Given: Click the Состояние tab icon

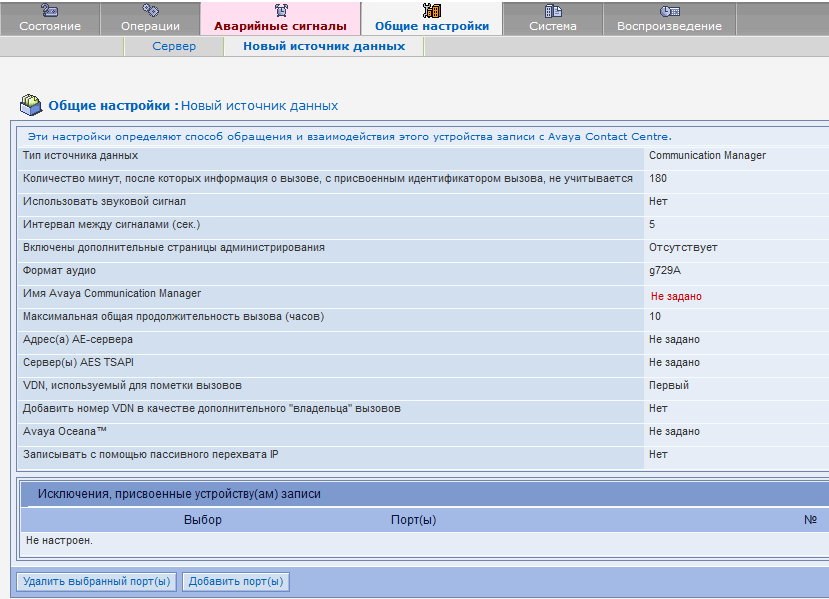Looking at the screenshot, I should pos(49,10).
